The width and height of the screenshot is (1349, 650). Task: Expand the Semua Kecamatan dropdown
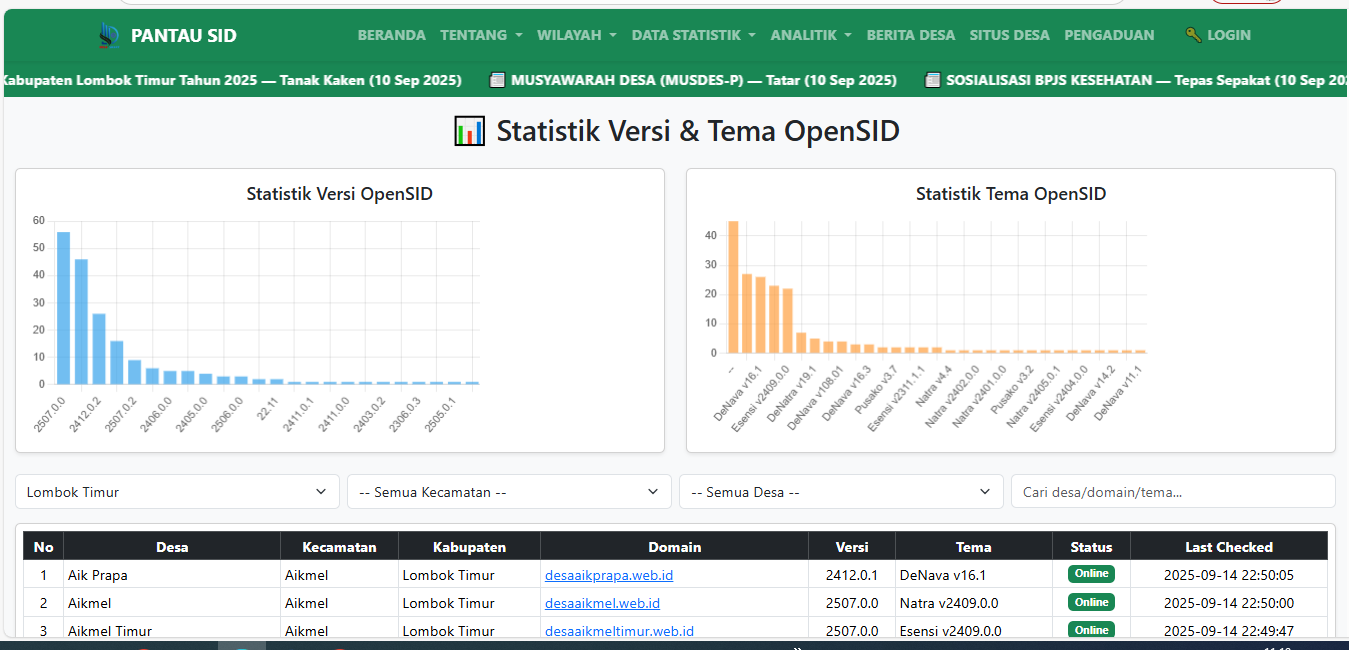pos(509,492)
